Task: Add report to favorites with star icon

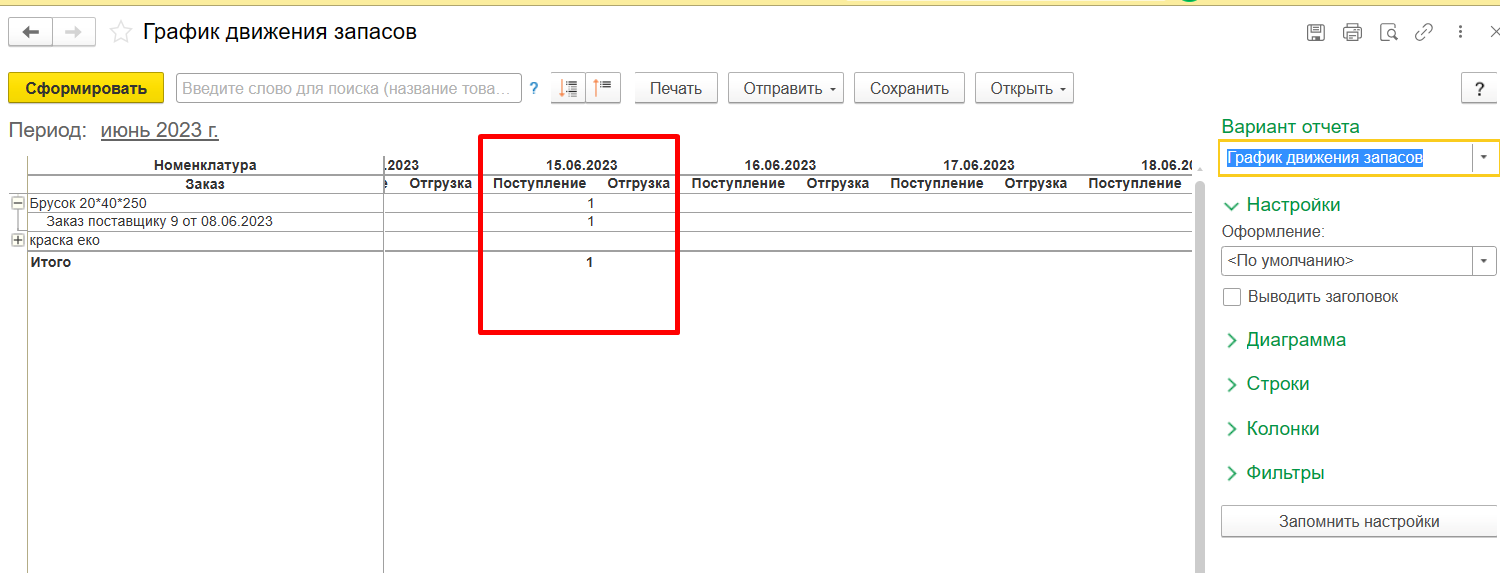Action: coord(121,32)
